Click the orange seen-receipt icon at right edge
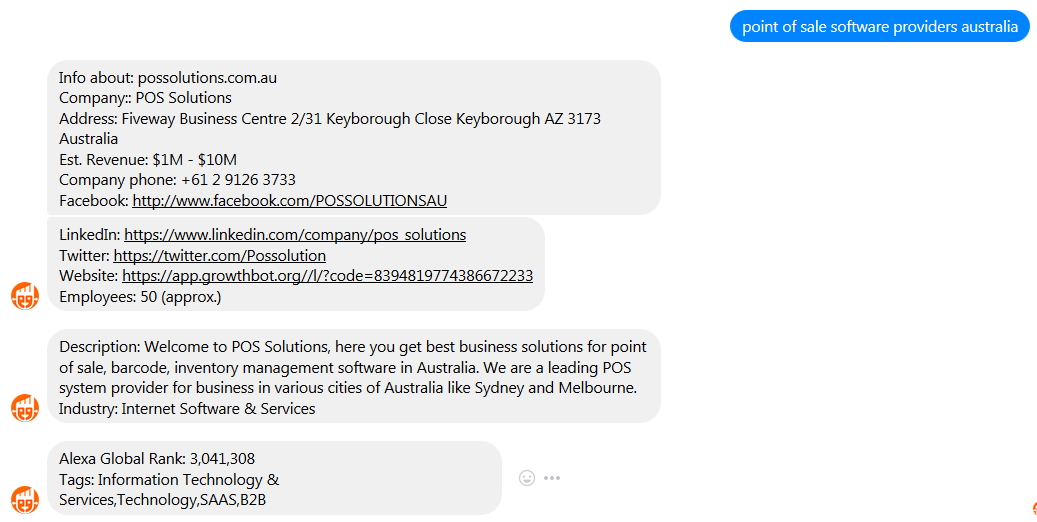 [1034, 508]
